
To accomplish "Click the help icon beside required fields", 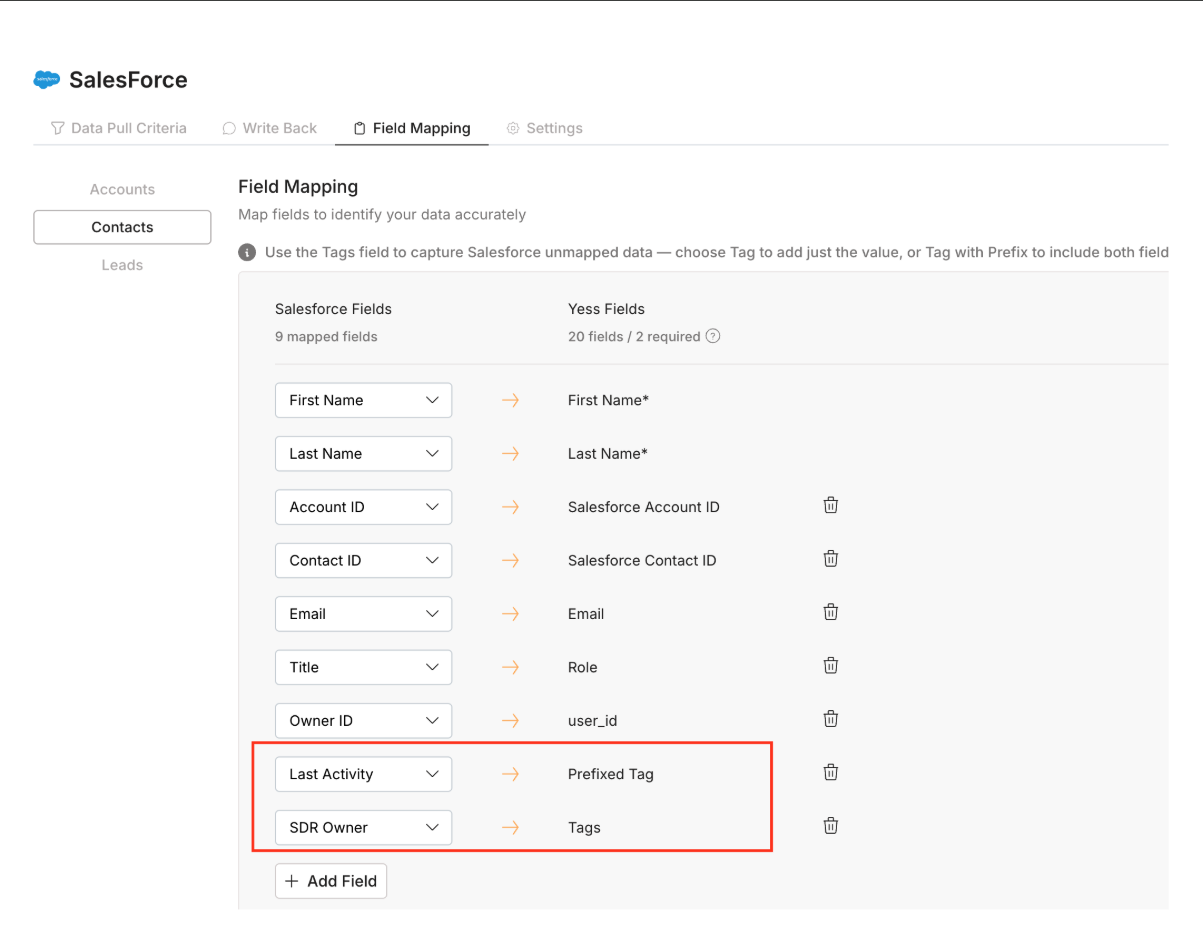I will point(713,336).
